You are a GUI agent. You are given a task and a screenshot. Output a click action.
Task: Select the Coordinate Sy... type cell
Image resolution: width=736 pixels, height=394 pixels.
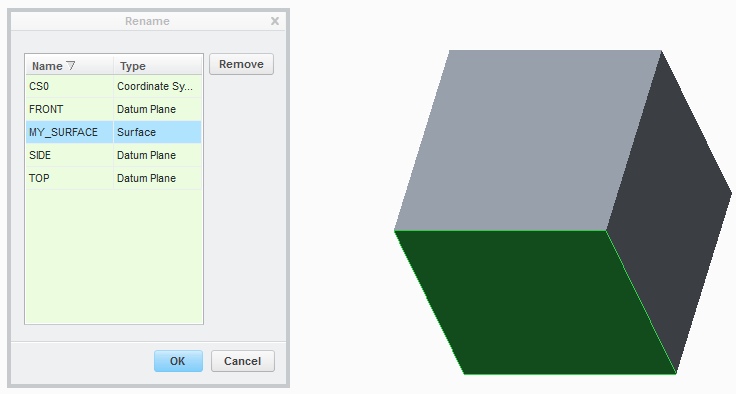coord(158,86)
